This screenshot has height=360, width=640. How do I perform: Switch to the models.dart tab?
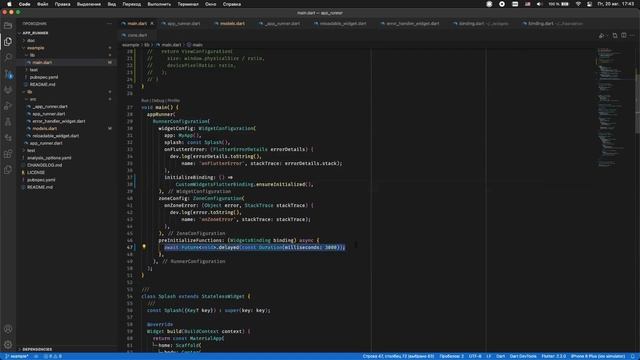coord(232,24)
